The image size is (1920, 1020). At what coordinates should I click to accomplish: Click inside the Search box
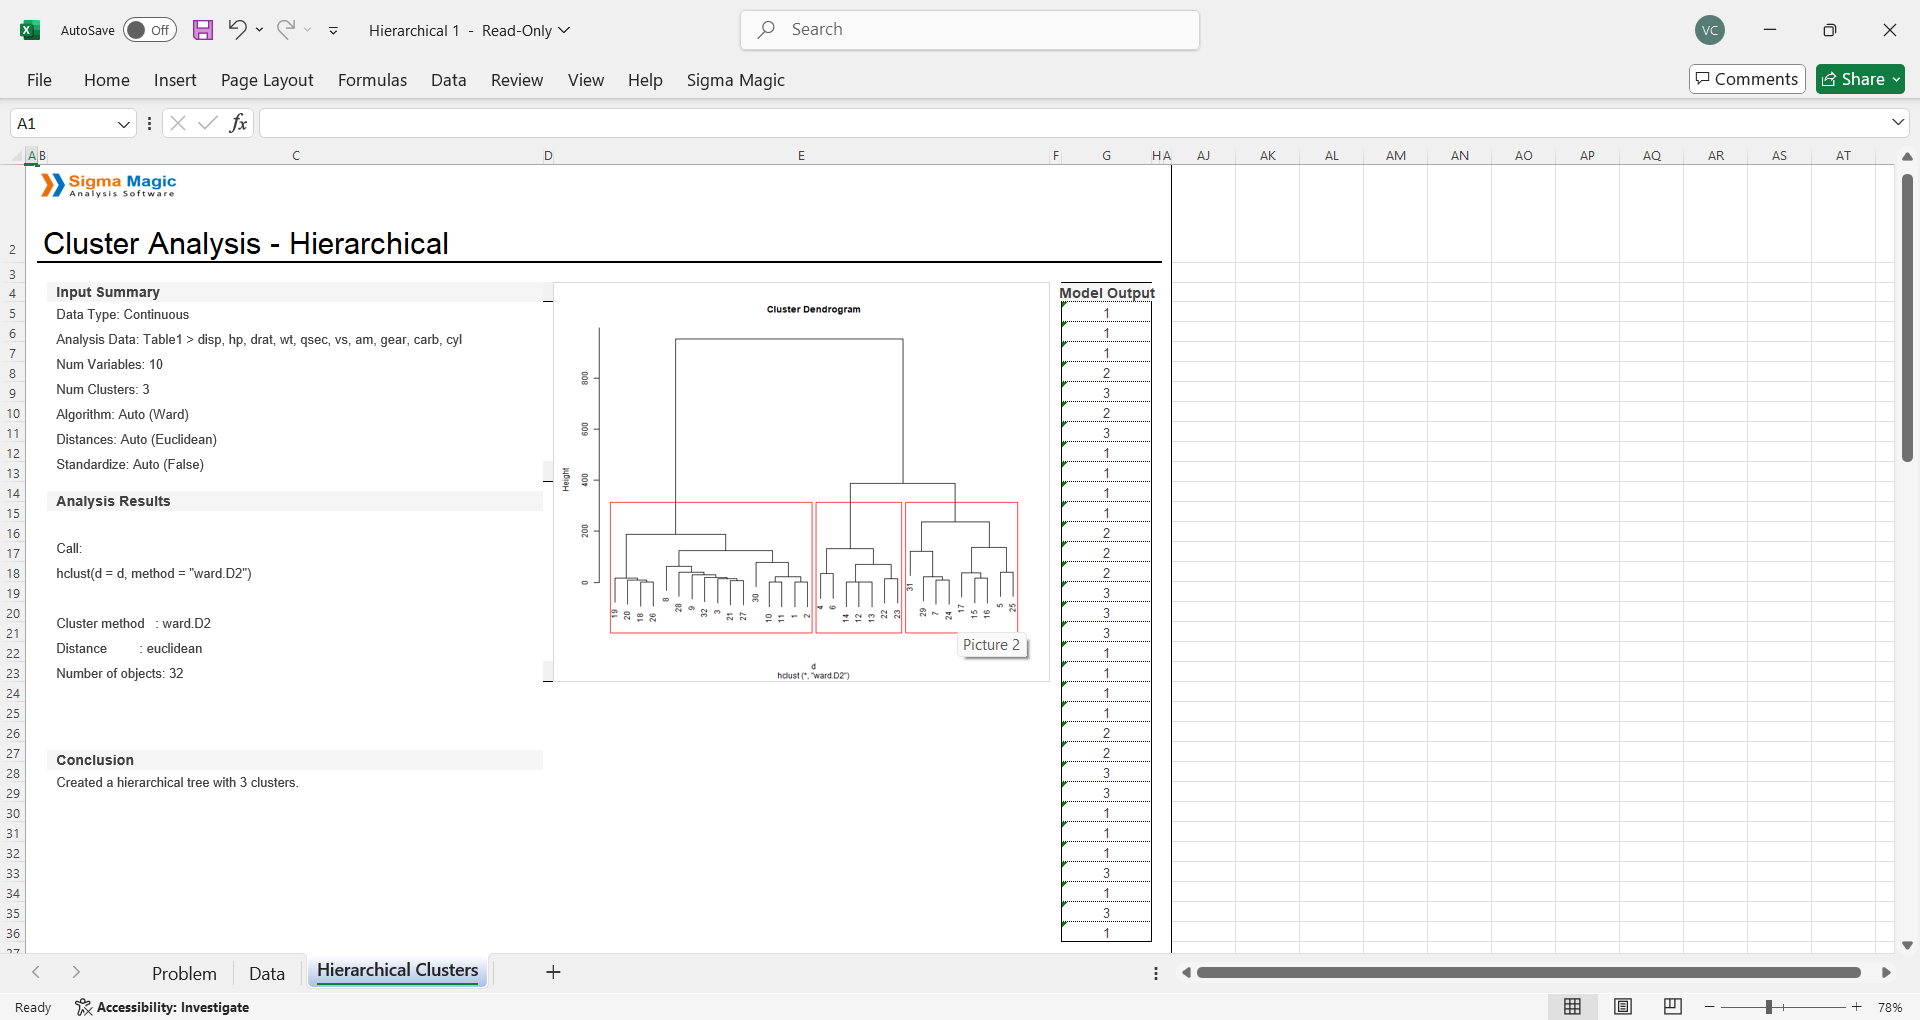(x=970, y=30)
